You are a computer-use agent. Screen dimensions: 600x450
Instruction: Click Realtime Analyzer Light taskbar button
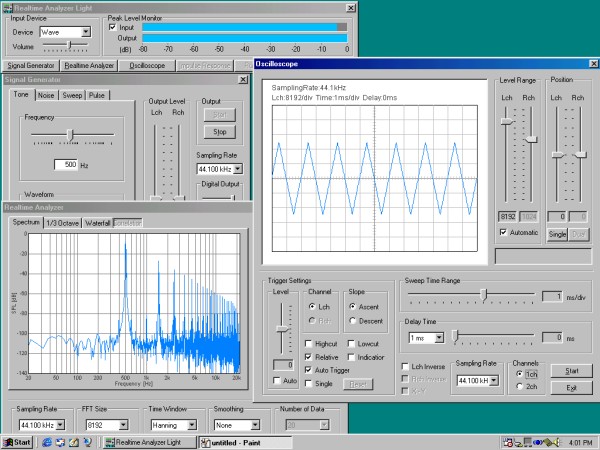(150, 443)
